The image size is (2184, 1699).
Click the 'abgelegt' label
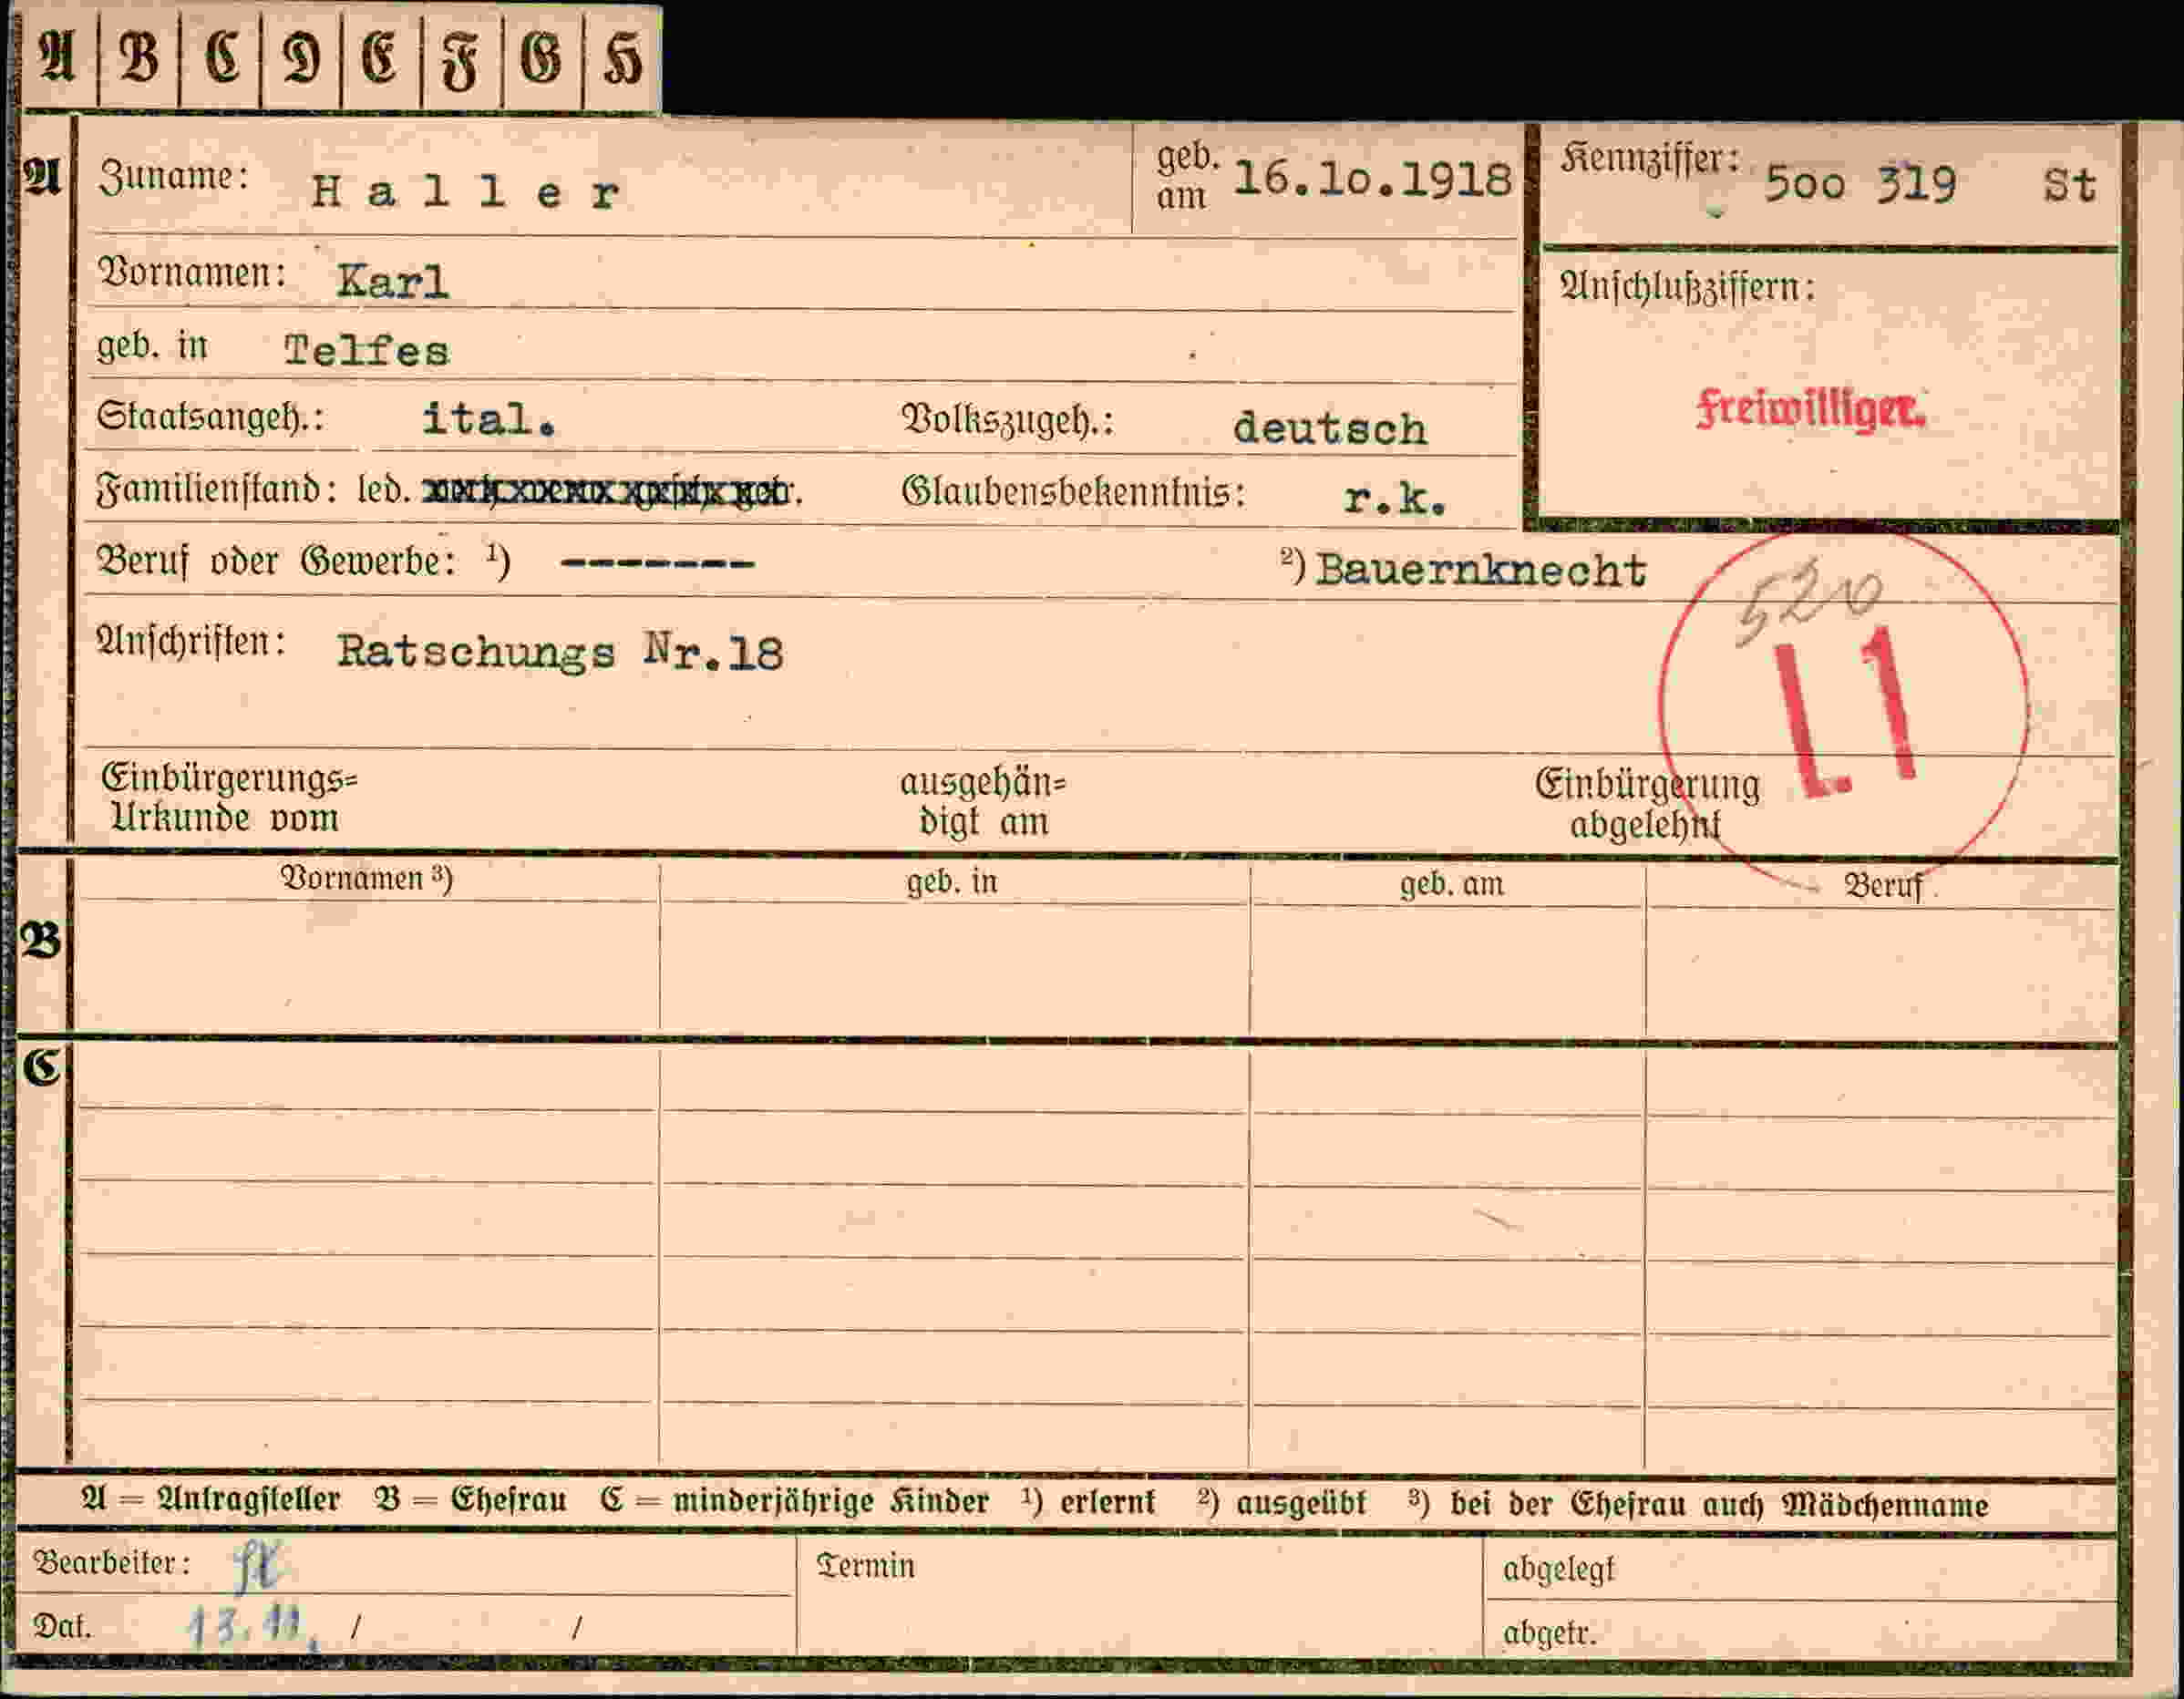click(1559, 1570)
